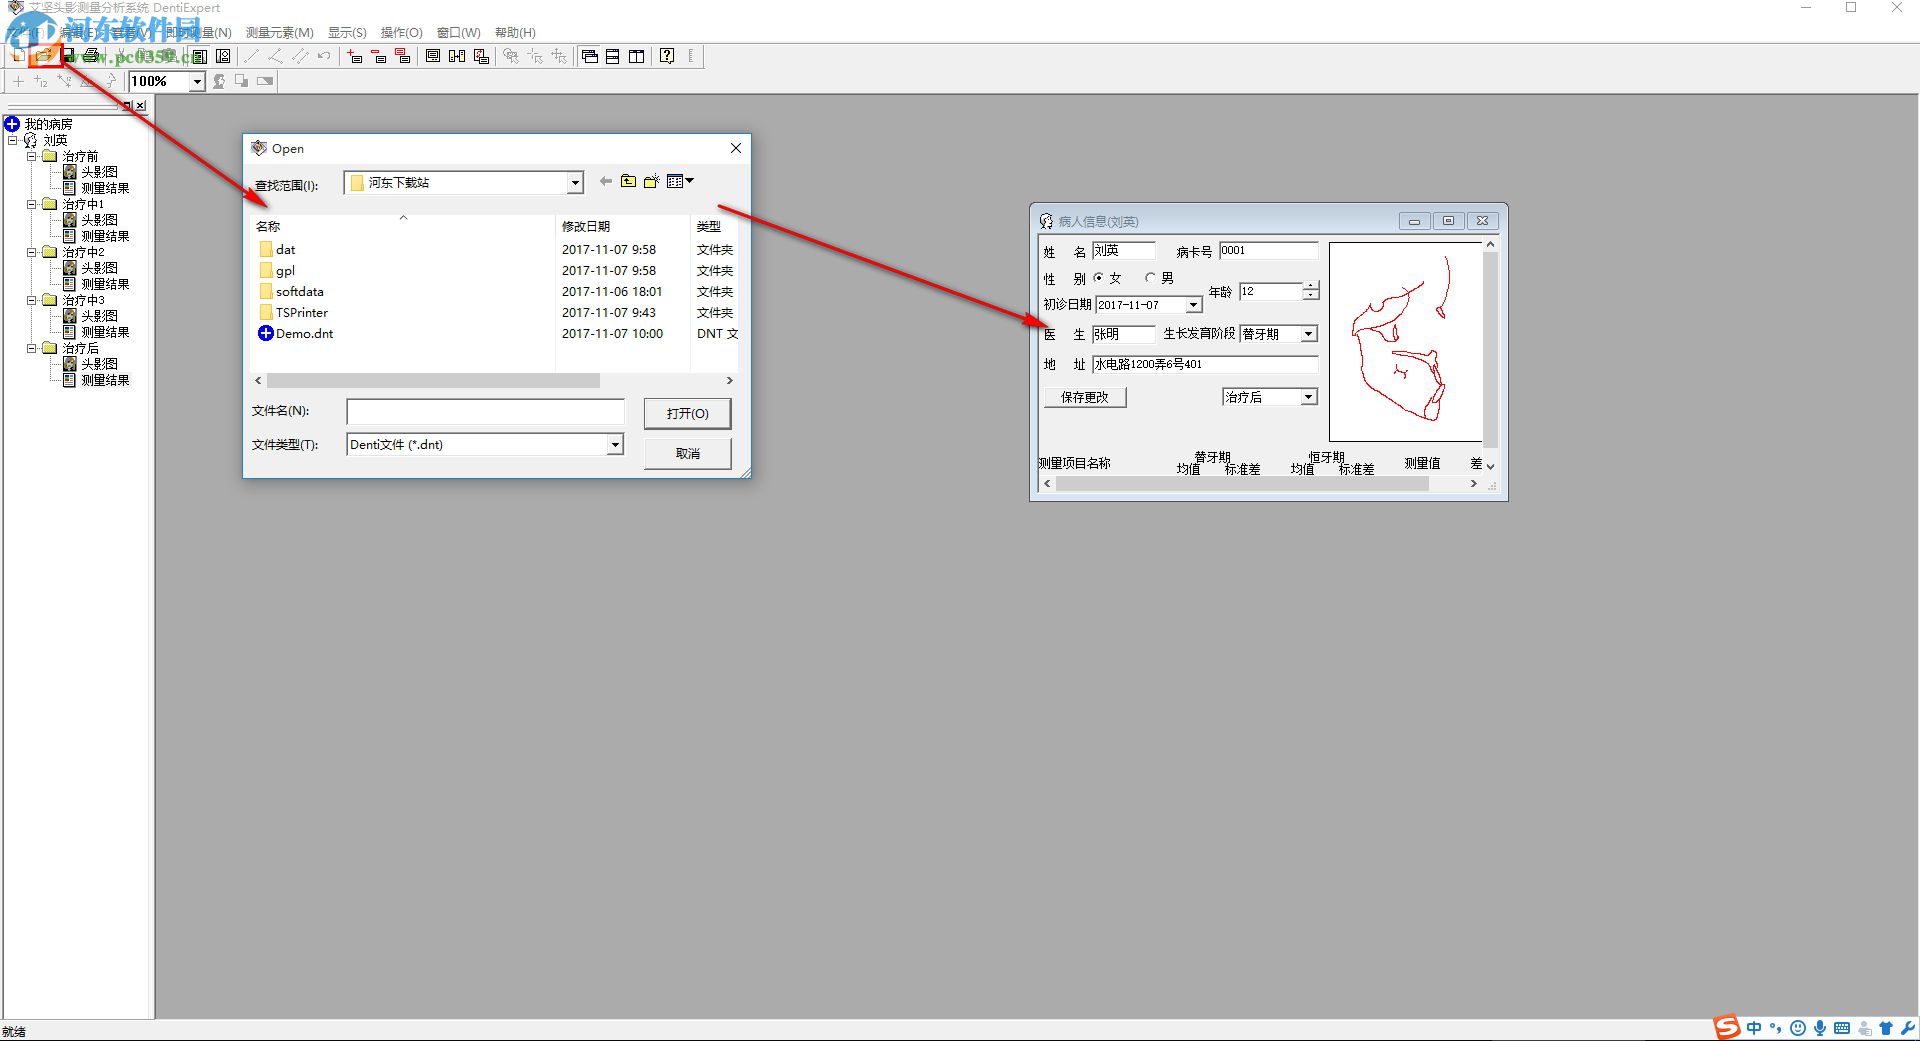Click the 取消 button in Open dialog

[687, 453]
